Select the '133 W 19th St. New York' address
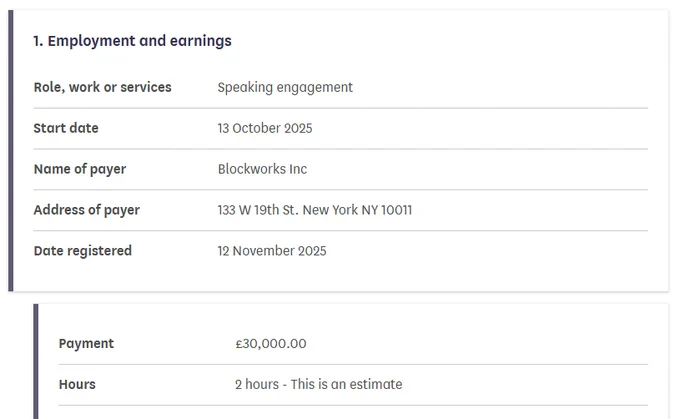 pyautogui.click(x=288, y=210)
